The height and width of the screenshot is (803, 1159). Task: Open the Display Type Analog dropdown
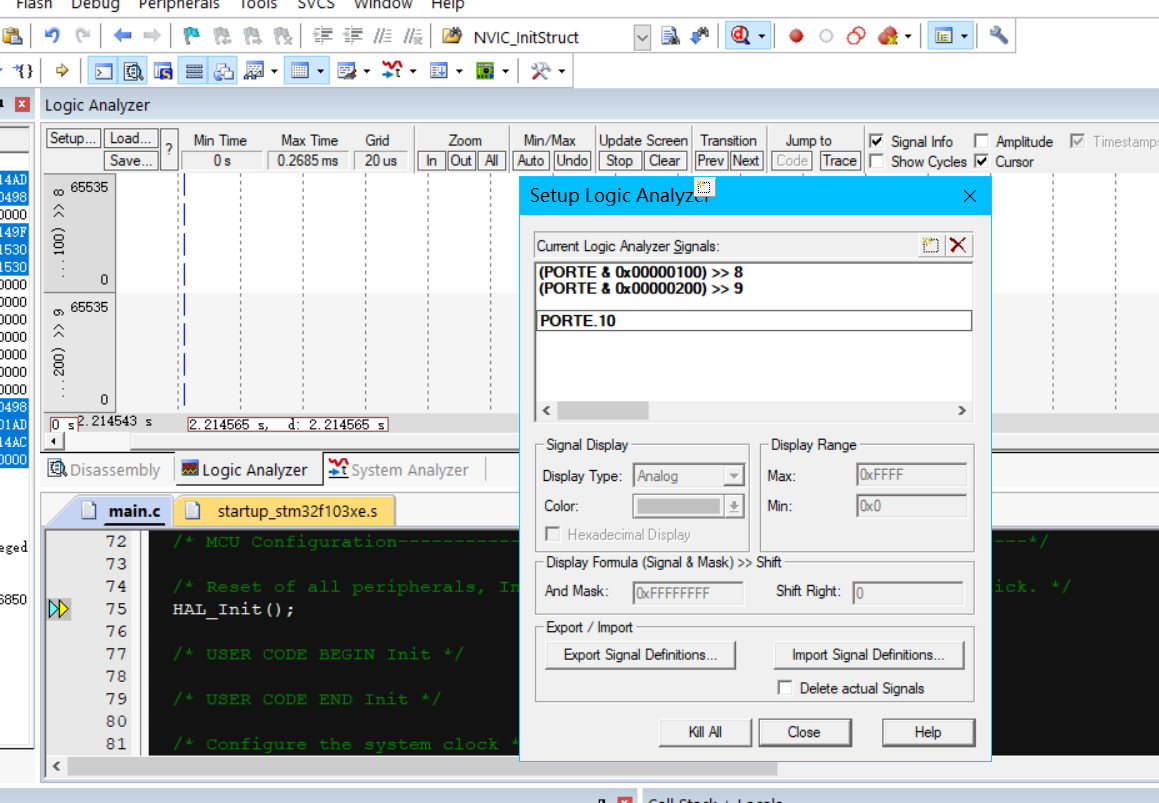733,475
